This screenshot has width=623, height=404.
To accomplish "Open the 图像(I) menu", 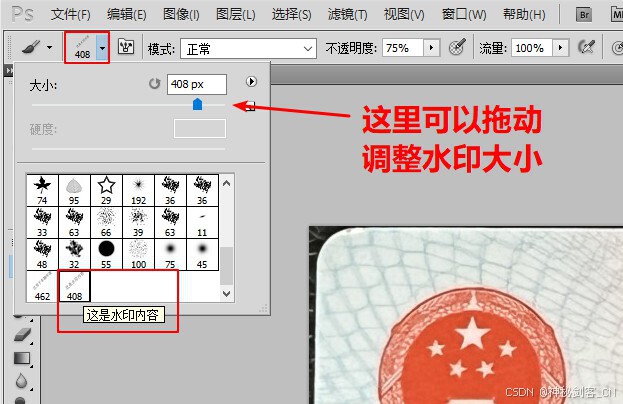I will click(181, 15).
